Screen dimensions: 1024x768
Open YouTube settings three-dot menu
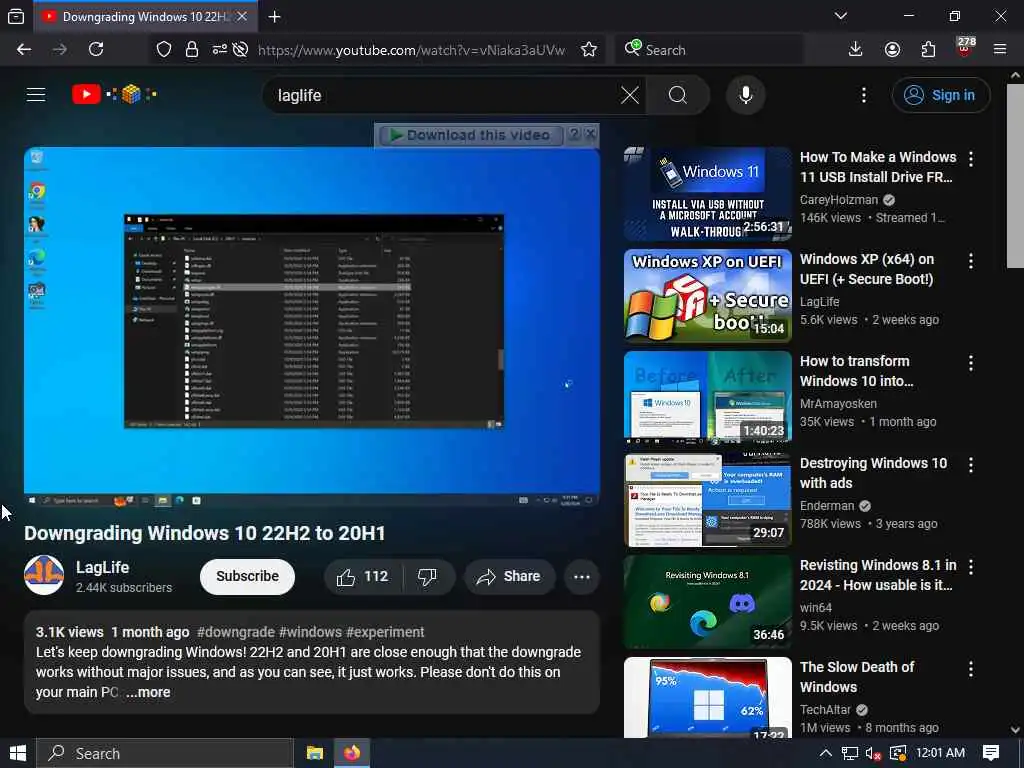click(x=863, y=95)
